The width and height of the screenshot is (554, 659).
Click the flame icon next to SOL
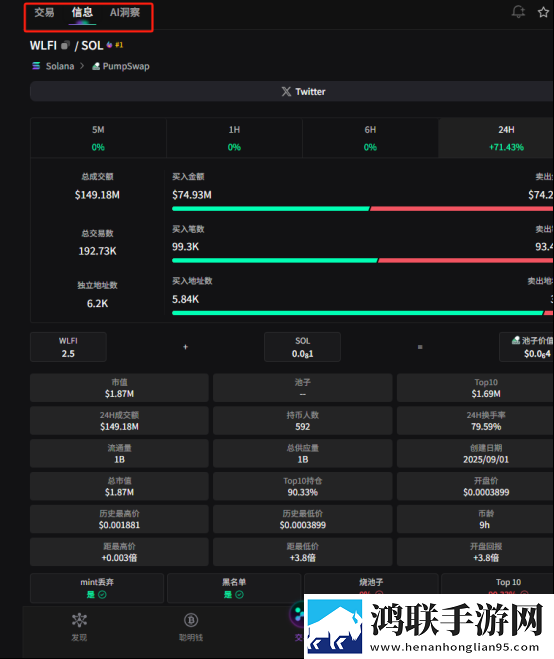click(x=109, y=45)
